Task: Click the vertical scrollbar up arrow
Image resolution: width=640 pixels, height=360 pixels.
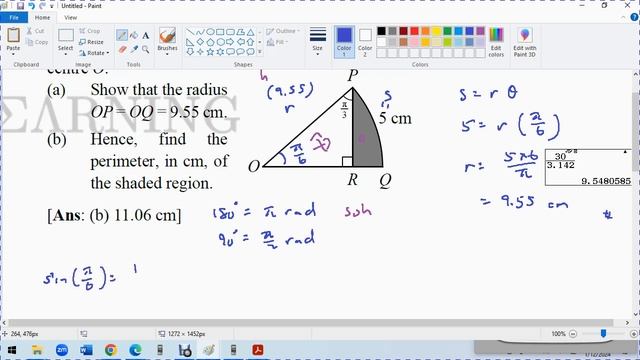Action: tap(636, 74)
